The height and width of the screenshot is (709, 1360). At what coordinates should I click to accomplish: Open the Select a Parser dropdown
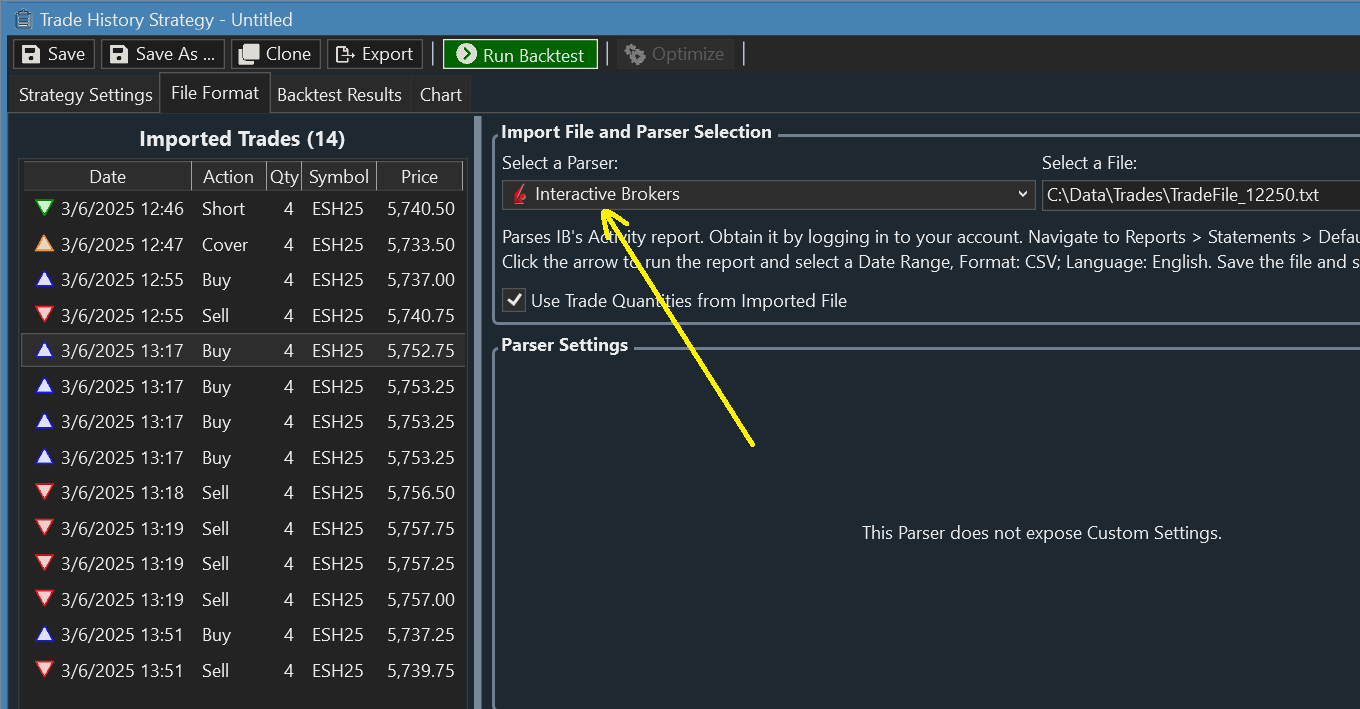768,195
